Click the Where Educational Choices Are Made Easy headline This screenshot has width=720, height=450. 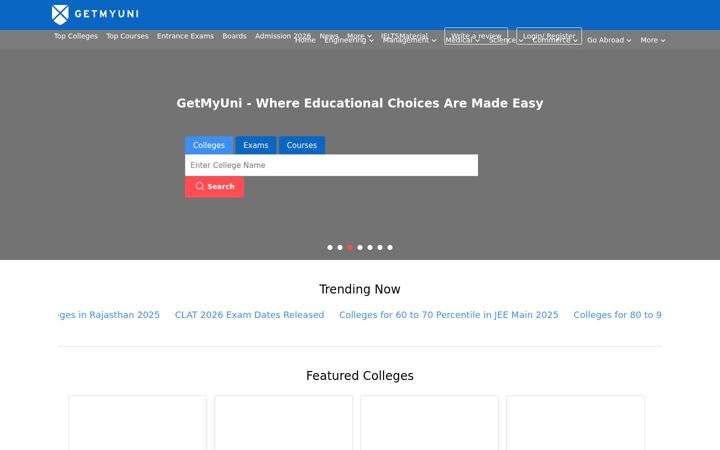360,103
